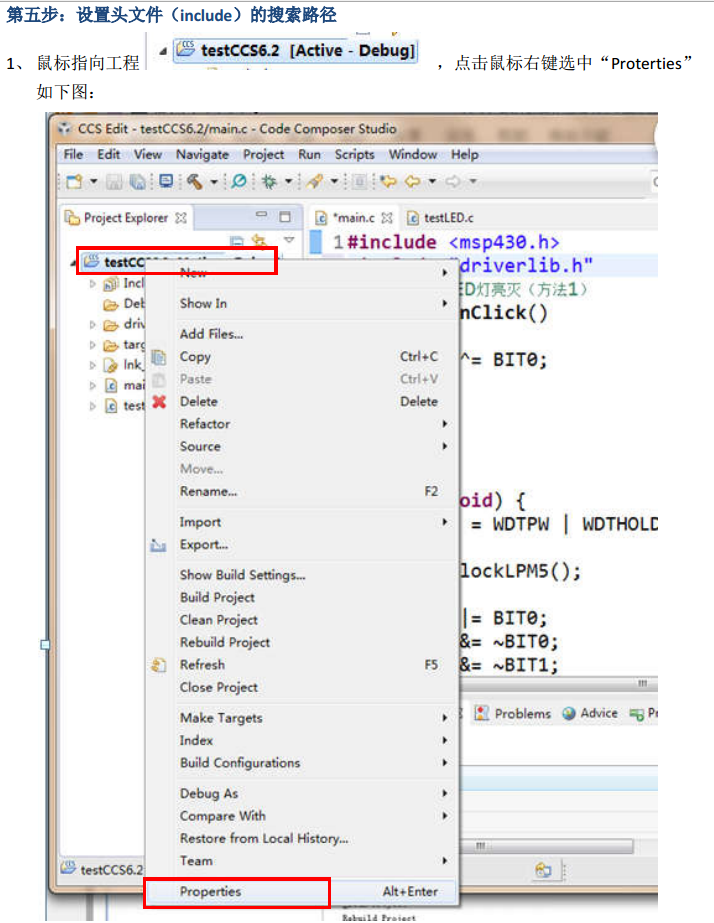This screenshot has width=714, height=923.
Task: Maximize the Project Explorer panel
Action: click(285, 217)
